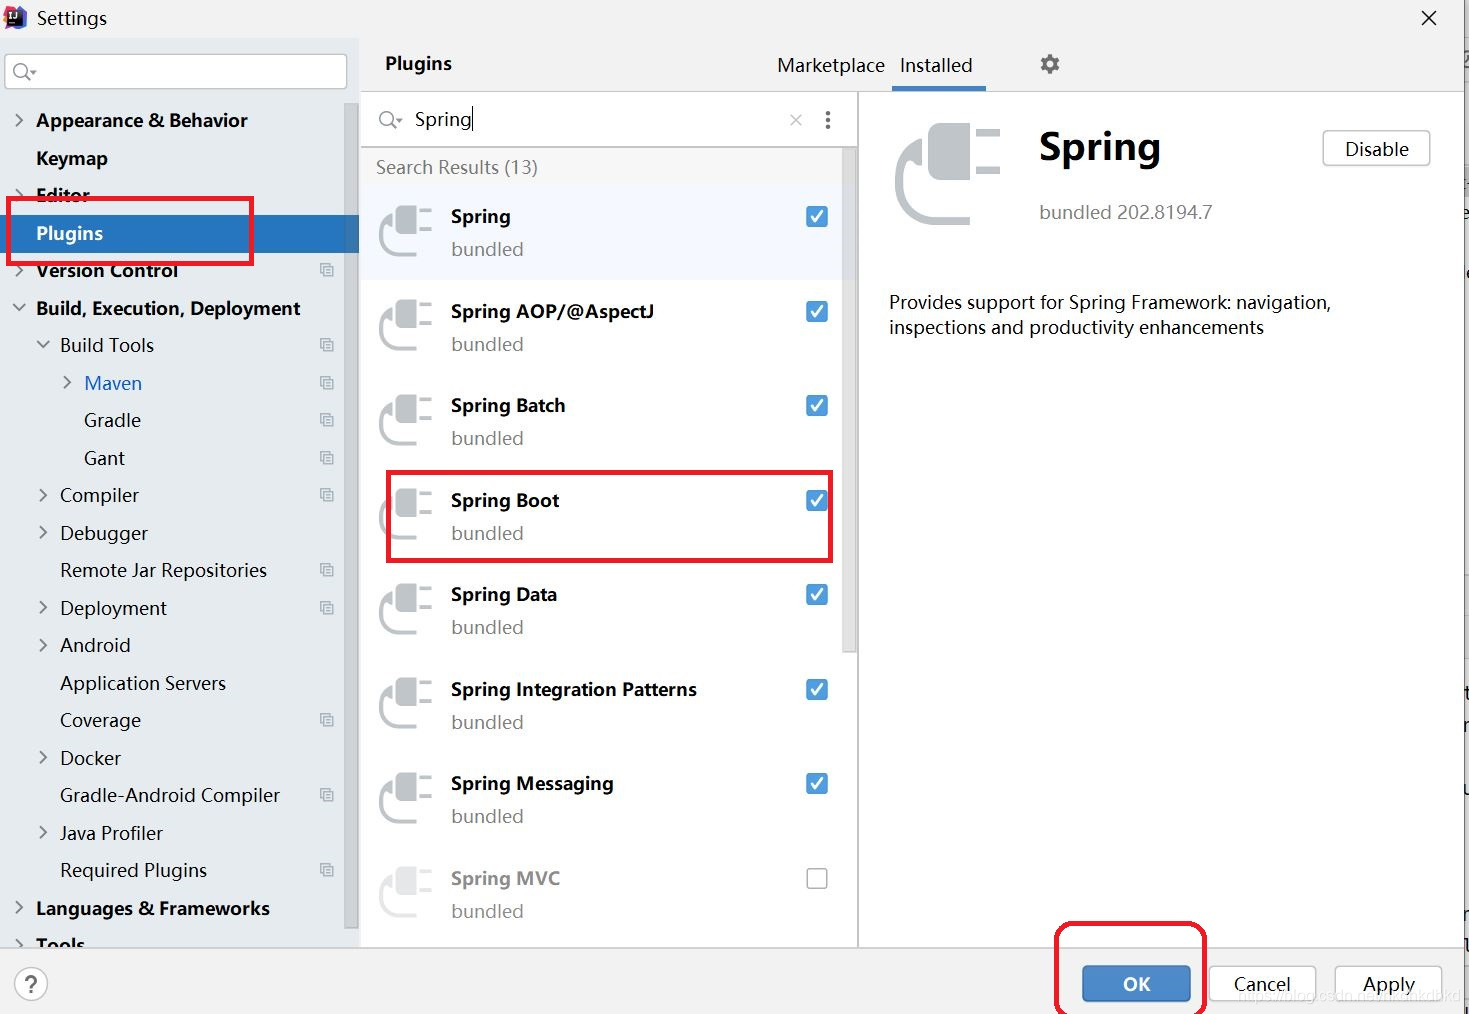Focus the settings search field

tap(176, 72)
